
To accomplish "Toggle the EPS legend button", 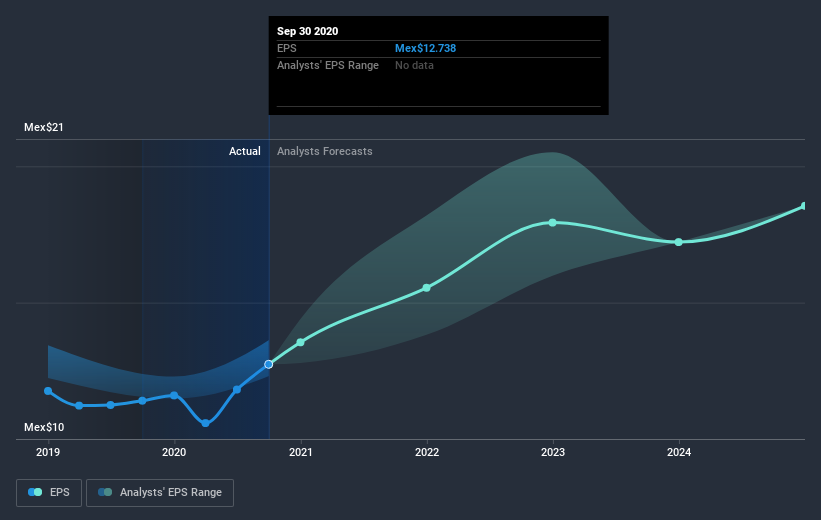I will pyautogui.click(x=49, y=493).
